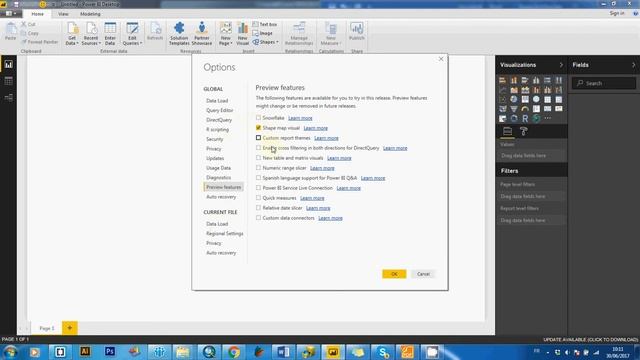Enable Quick measures checkbox
Image resolution: width=640 pixels, height=360 pixels.
pyautogui.click(x=258, y=198)
